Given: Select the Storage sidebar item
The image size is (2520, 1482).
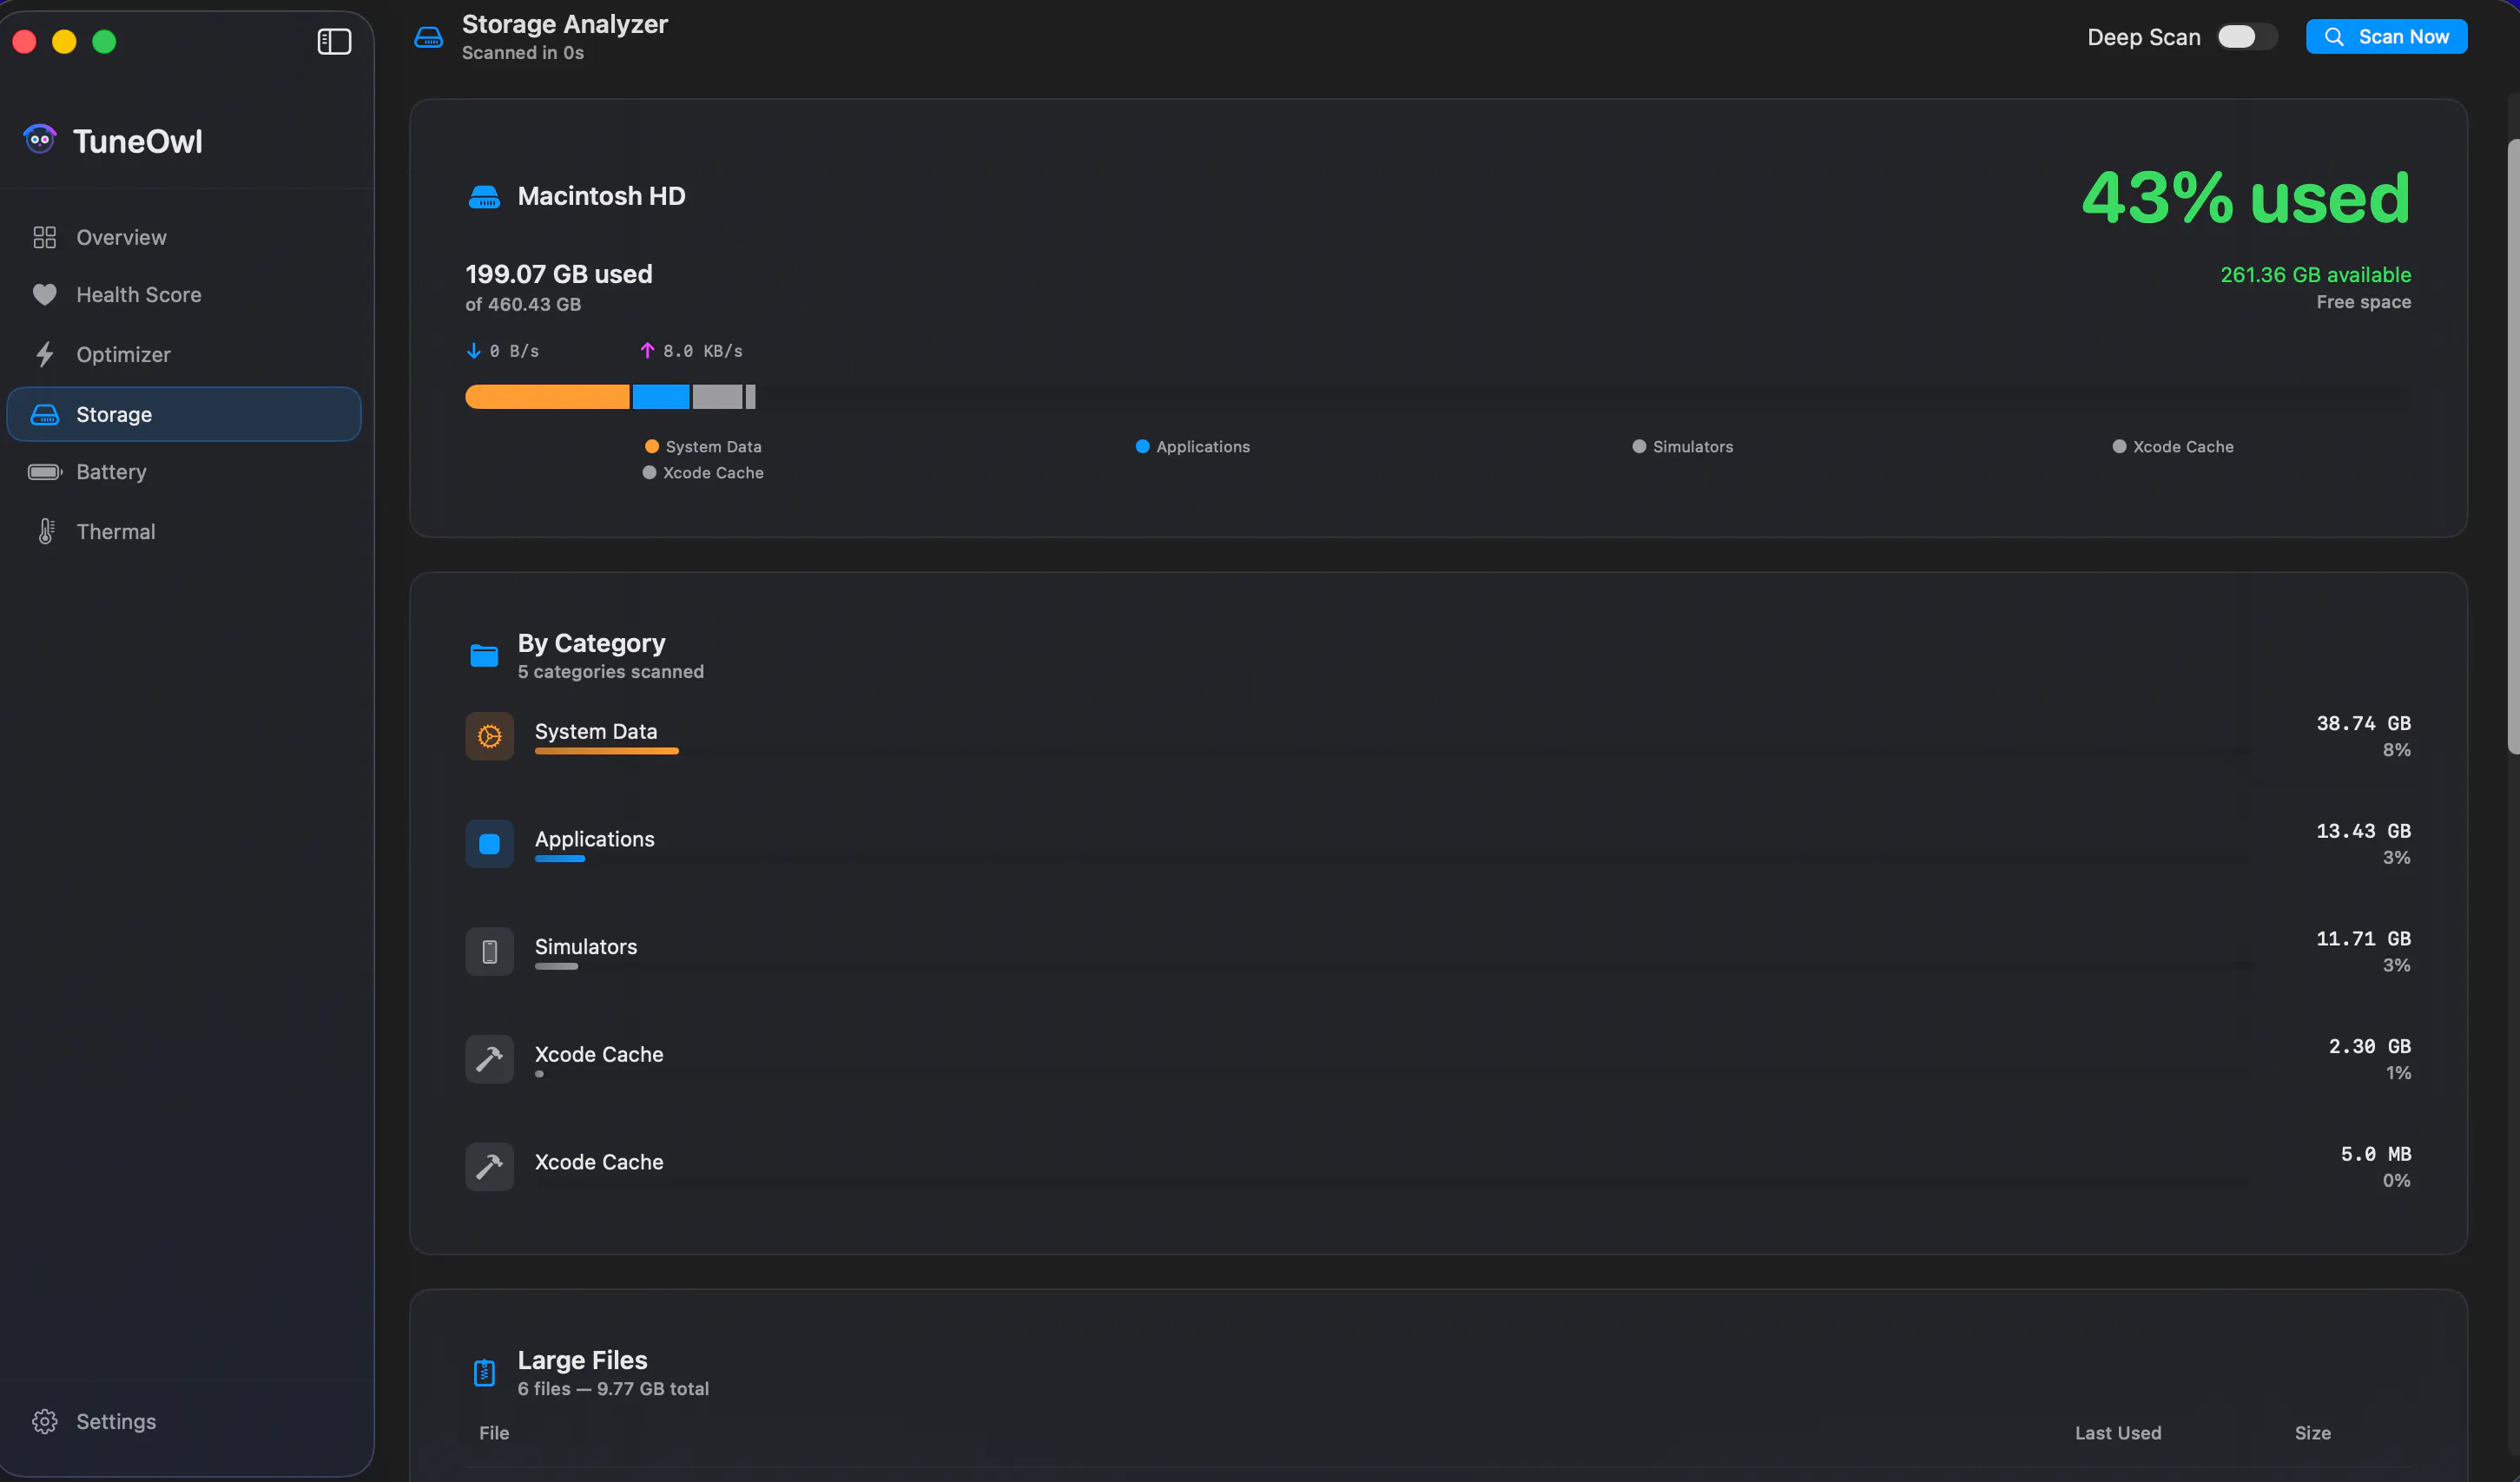Looking at the screenshot, I should [x=184, y=414].
